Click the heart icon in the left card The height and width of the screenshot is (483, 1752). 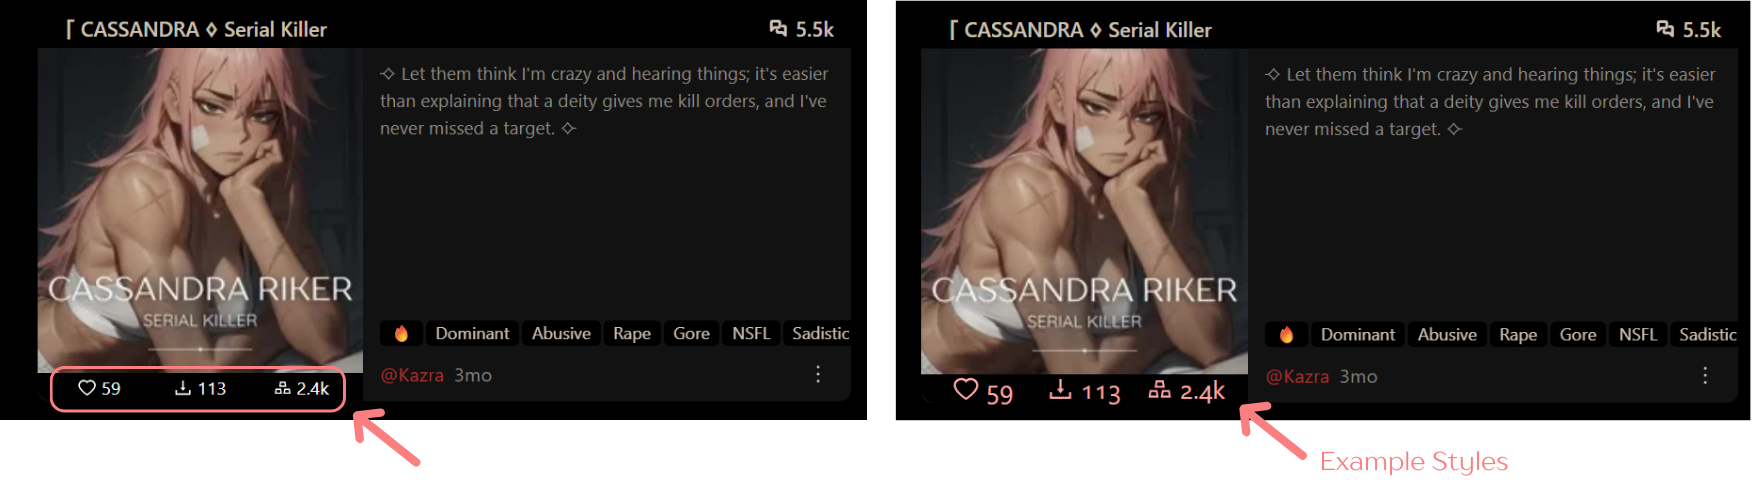pyautogui.click(x=87, y=388)
